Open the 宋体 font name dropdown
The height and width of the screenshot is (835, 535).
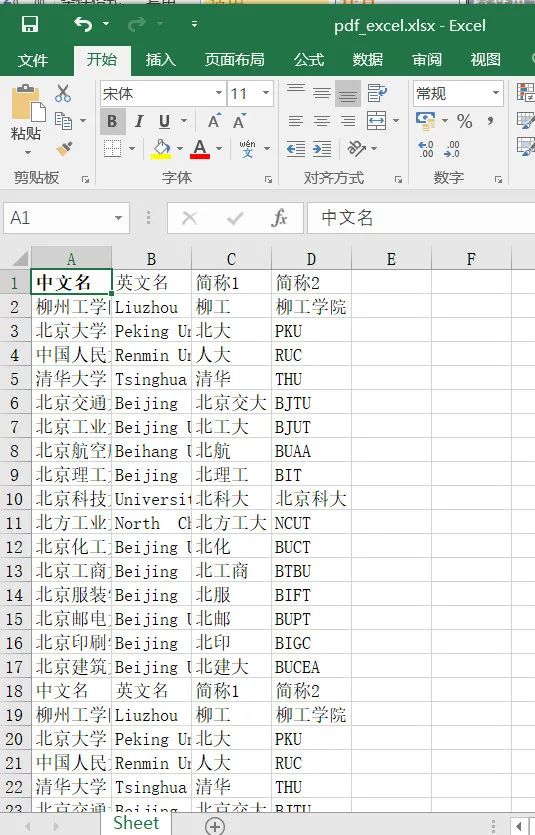[218, 93]
